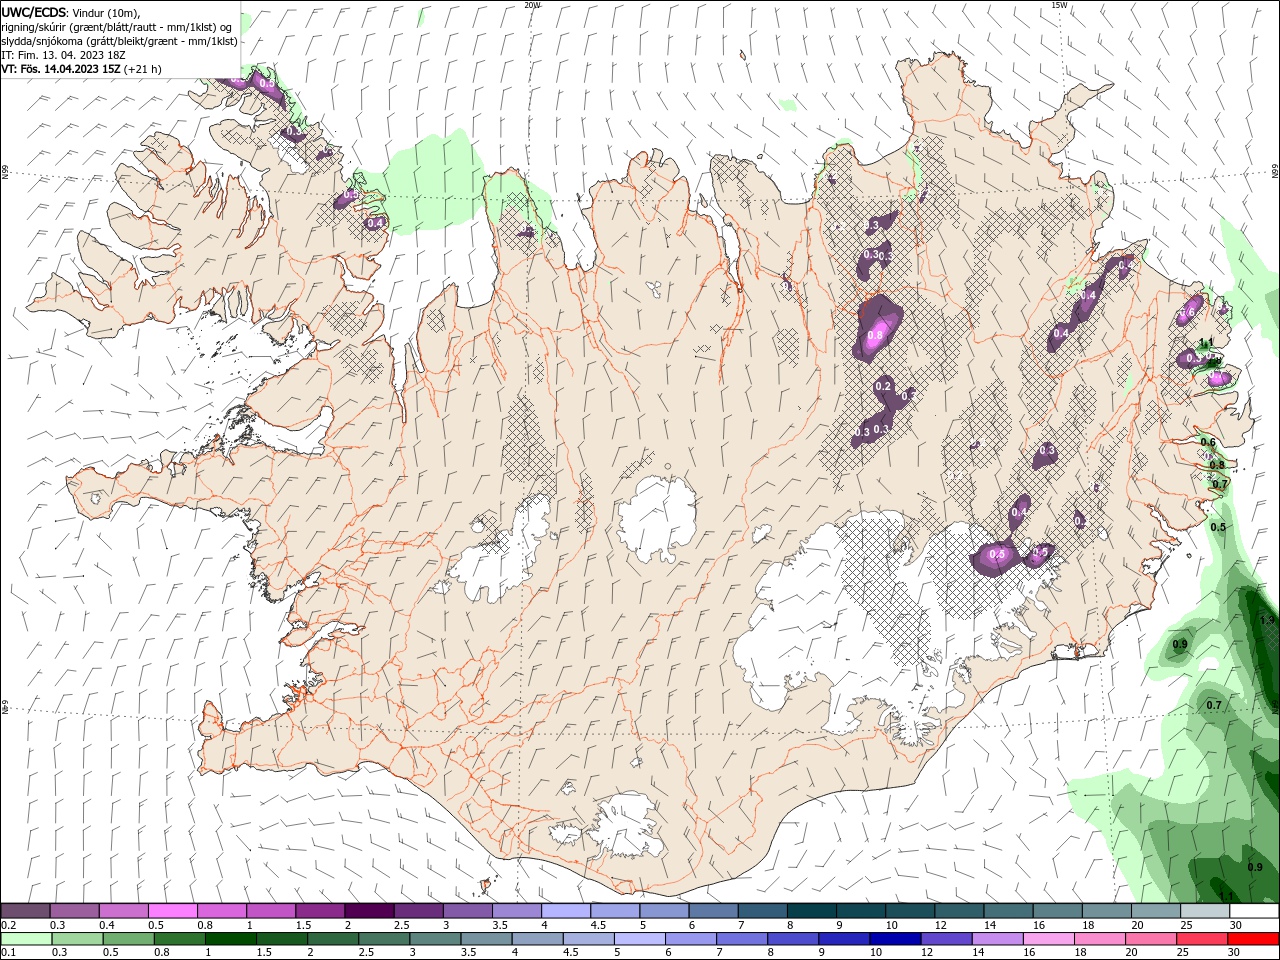
Task: Click the UWC/ECDS title text
Action: (x=35, y=12)
